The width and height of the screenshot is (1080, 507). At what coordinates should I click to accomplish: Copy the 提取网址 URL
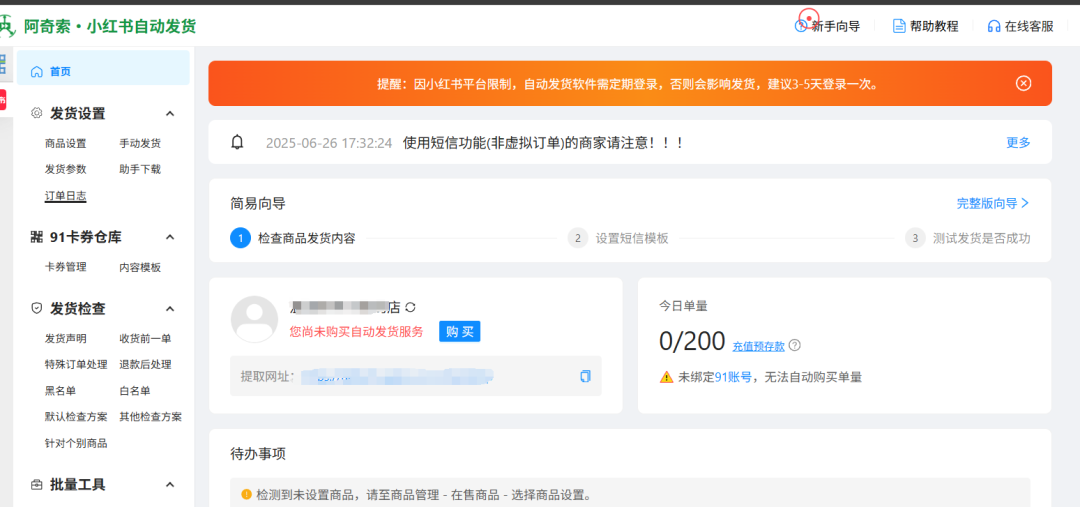coord(585,376)
